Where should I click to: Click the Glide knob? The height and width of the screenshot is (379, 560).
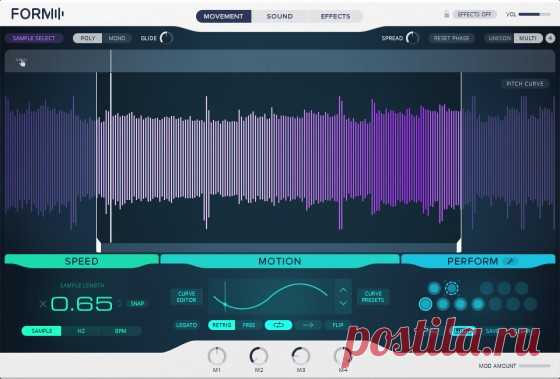pyautogui.click(x=166, y=38)
